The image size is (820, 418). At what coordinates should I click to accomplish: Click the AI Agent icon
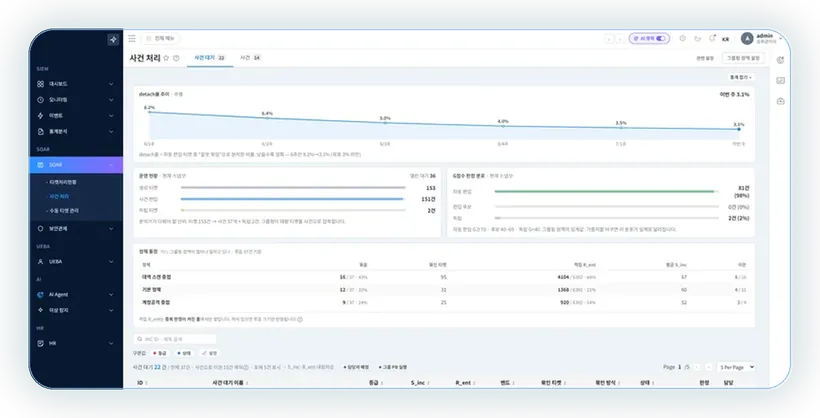(40, 295)
